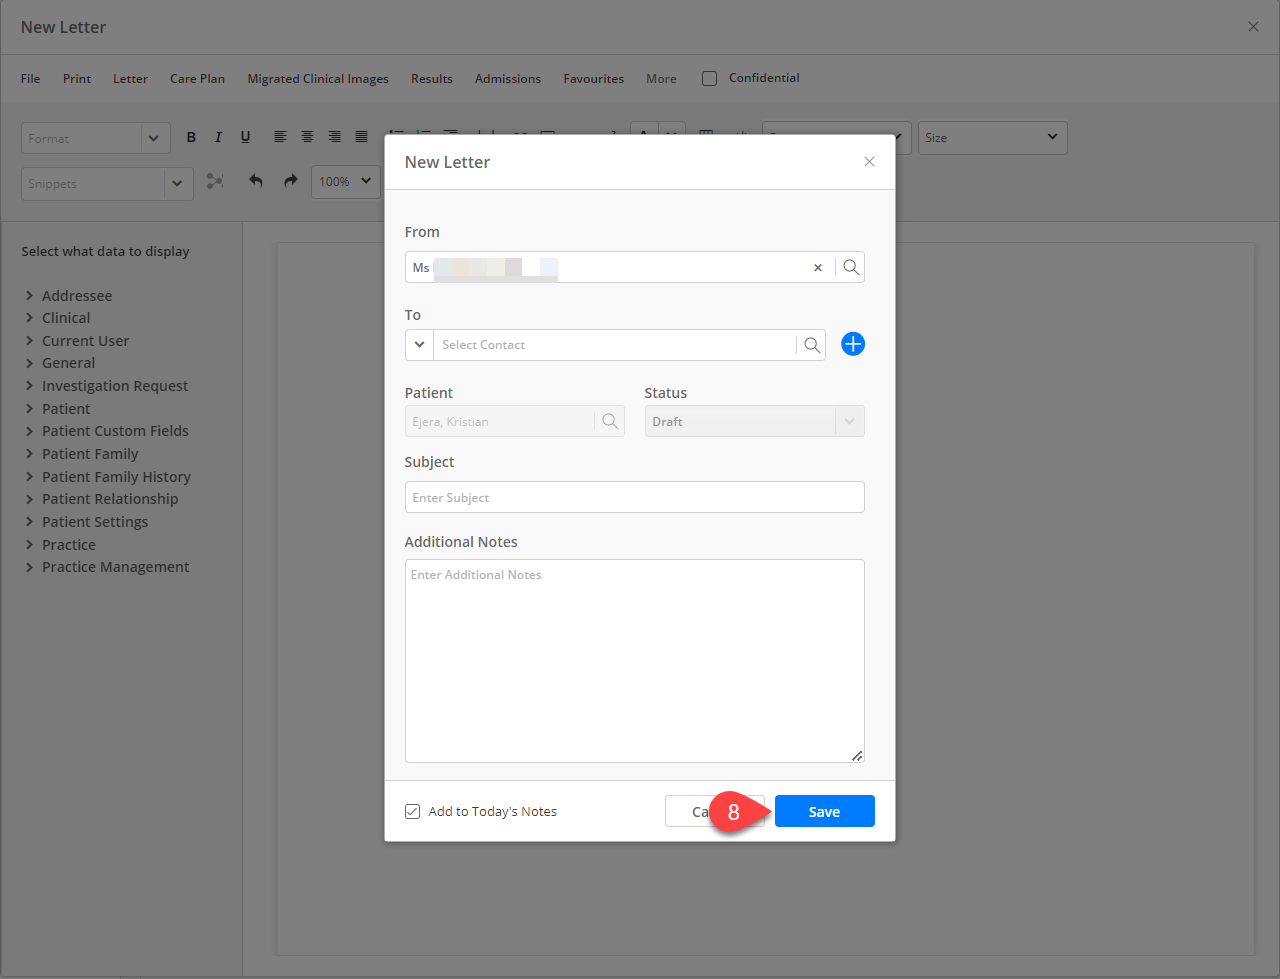Center align text in the editor toolbar
1280x979 pixels.
307,137
